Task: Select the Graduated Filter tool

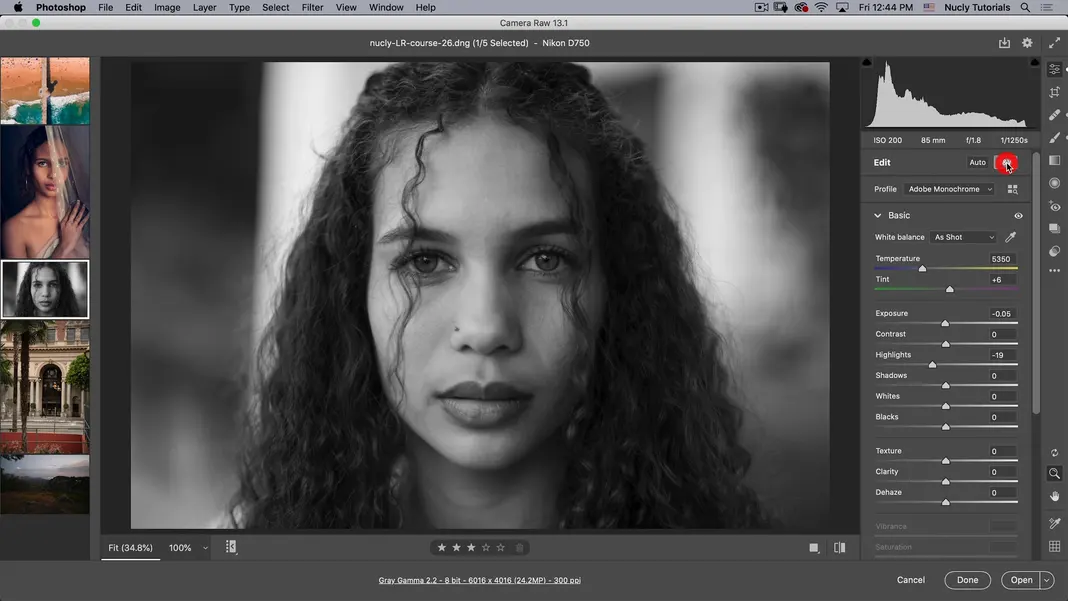Action: pyautogui.click(x=1054, y=160)
